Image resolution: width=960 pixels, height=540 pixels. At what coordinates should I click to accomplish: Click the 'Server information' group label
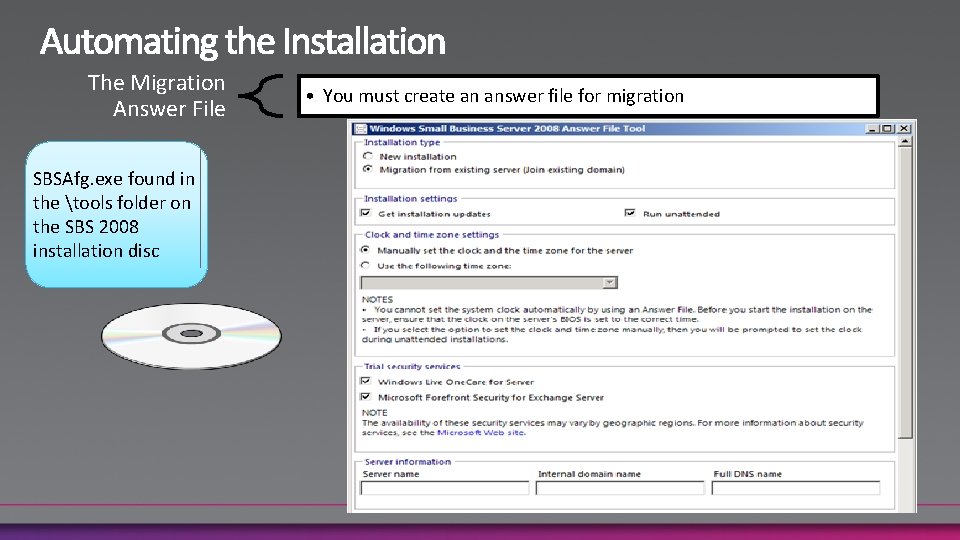pyautogui.click(x=408, y=462)
